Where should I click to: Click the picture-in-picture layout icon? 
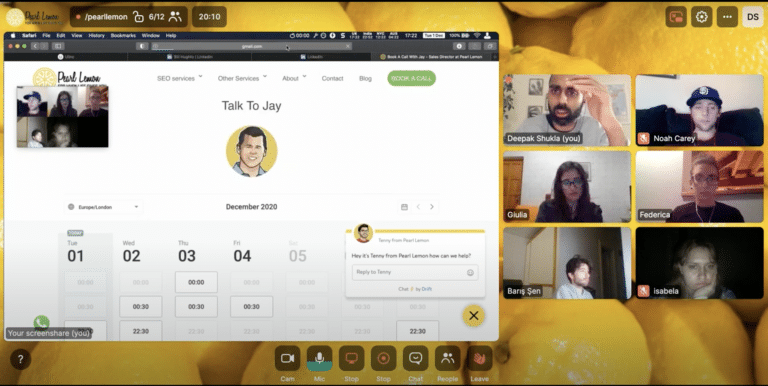pos(676,17)
